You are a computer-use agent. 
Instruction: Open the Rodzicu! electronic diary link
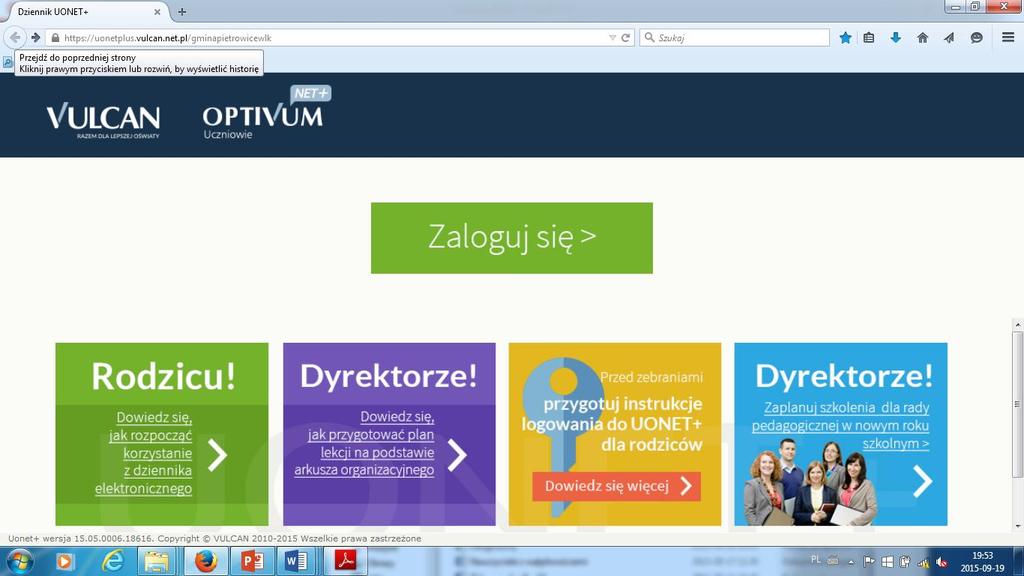click(144, 453)
